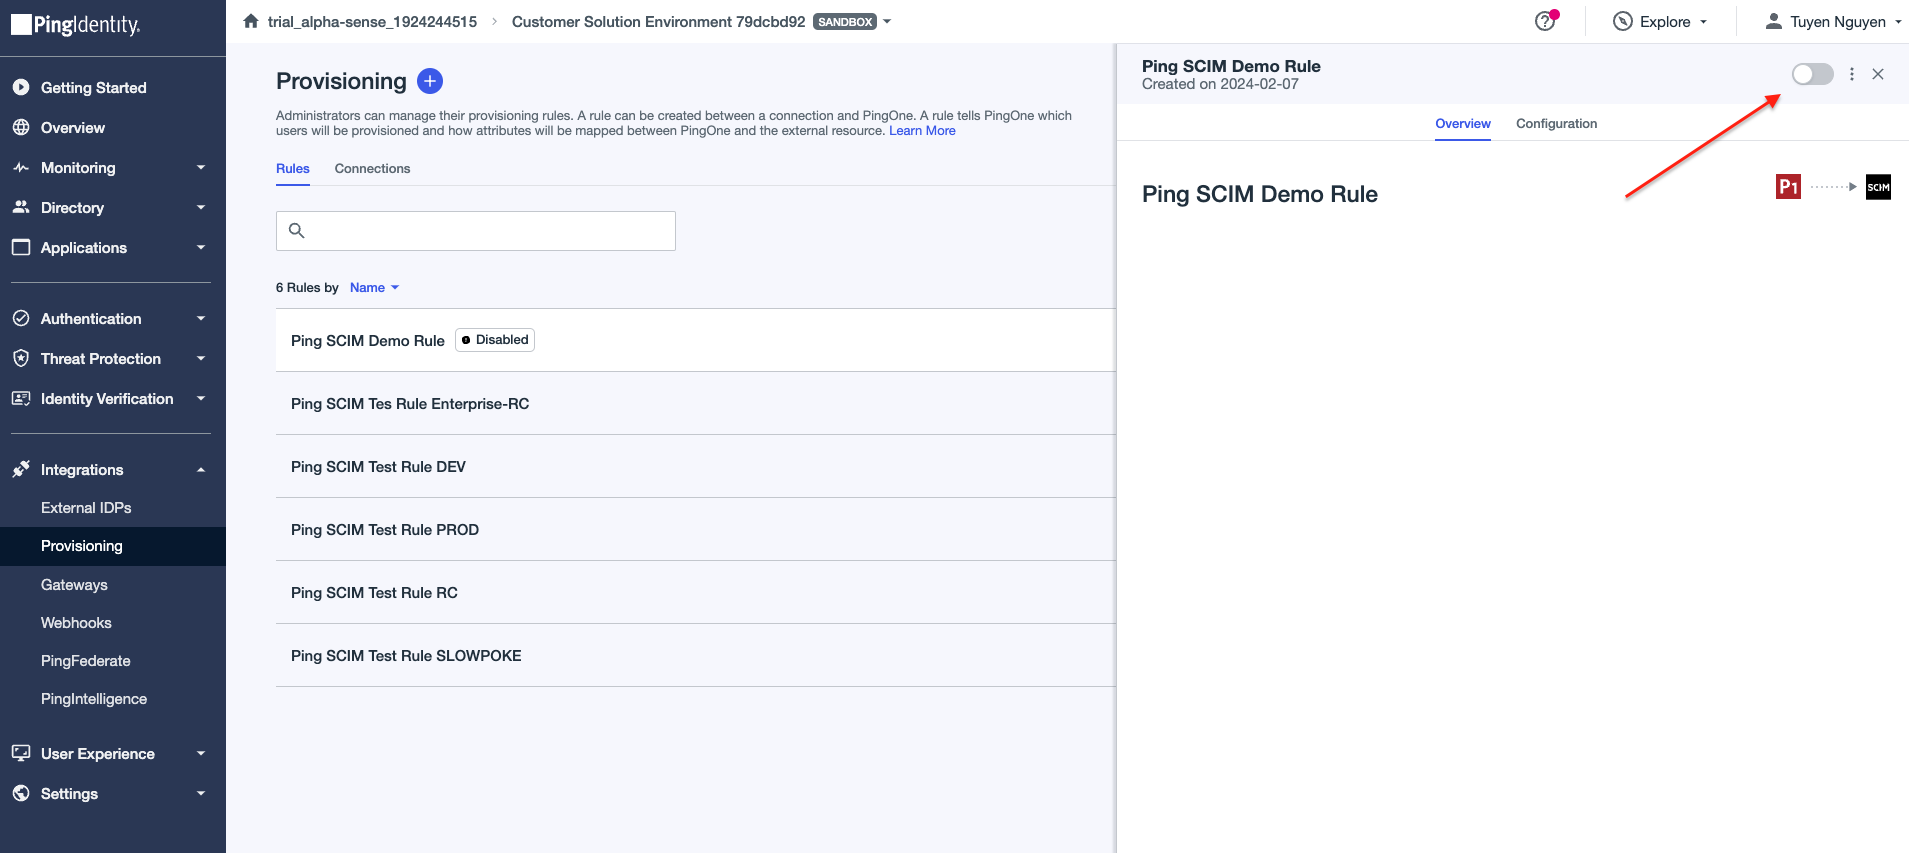The height and width of the screenshot is (853, 1909).
Task: Select Ping SCIM Test Rule DEV row
Action: tap(696, 467)
